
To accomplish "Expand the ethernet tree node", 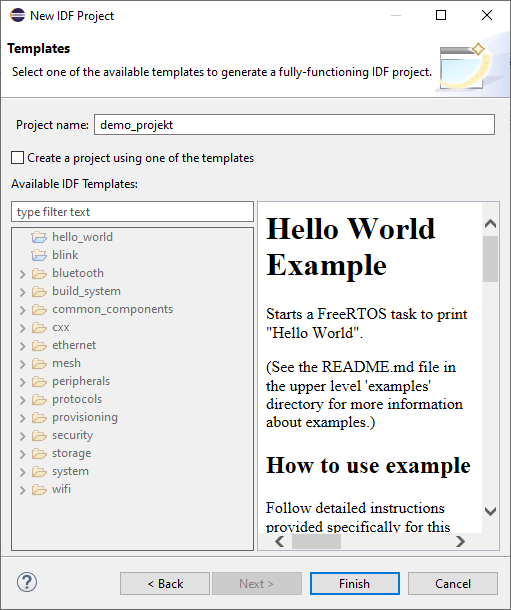I will pos(23,346).
